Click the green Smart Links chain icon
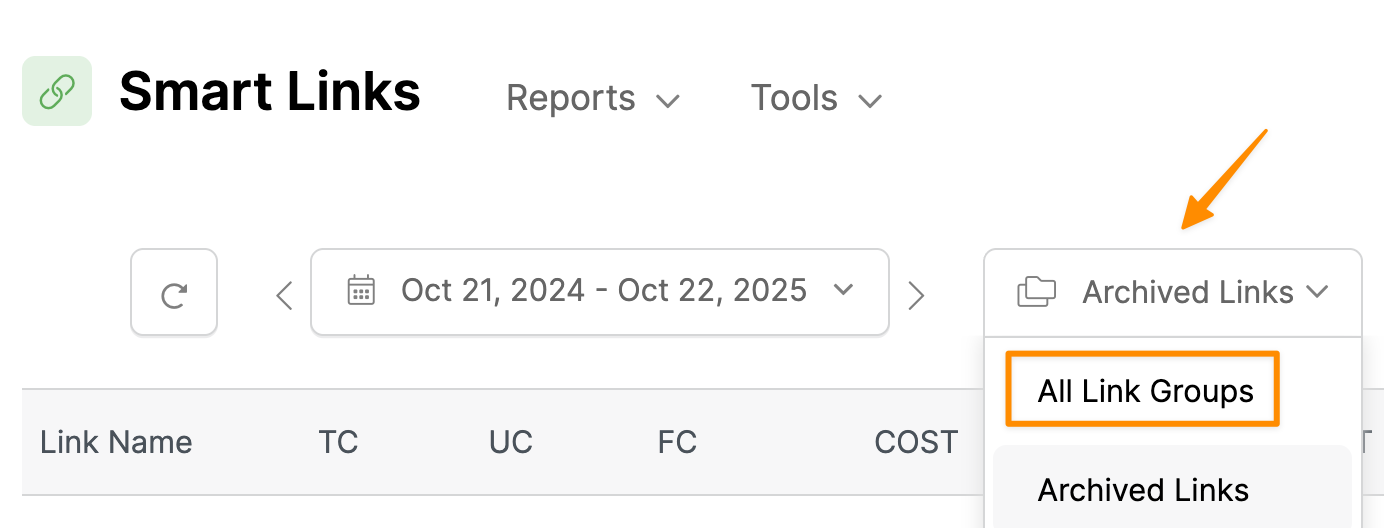This screenshot has height=528, width=1384. [x=57, y=92]
